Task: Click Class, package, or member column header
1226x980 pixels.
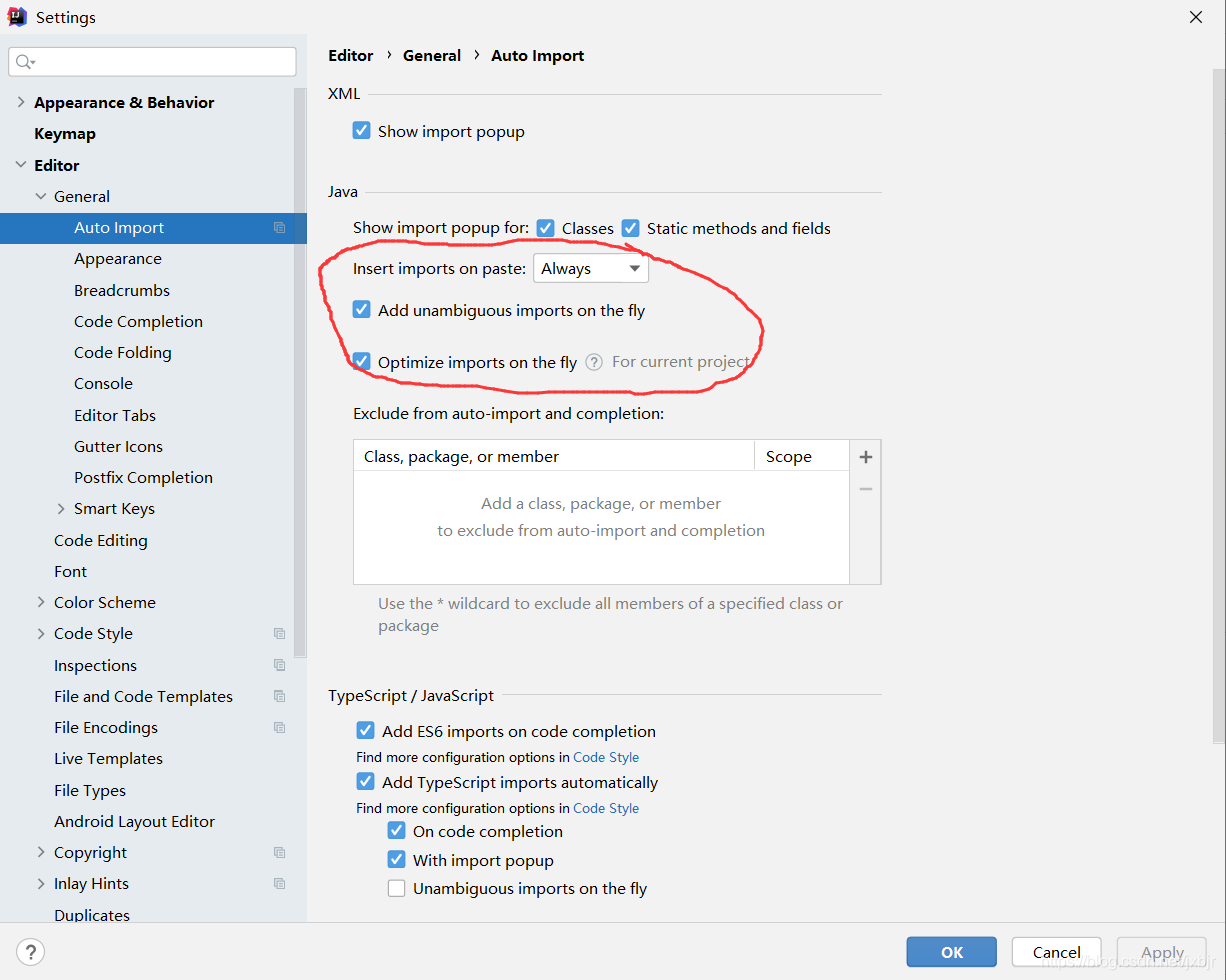Action: (554, 456)
